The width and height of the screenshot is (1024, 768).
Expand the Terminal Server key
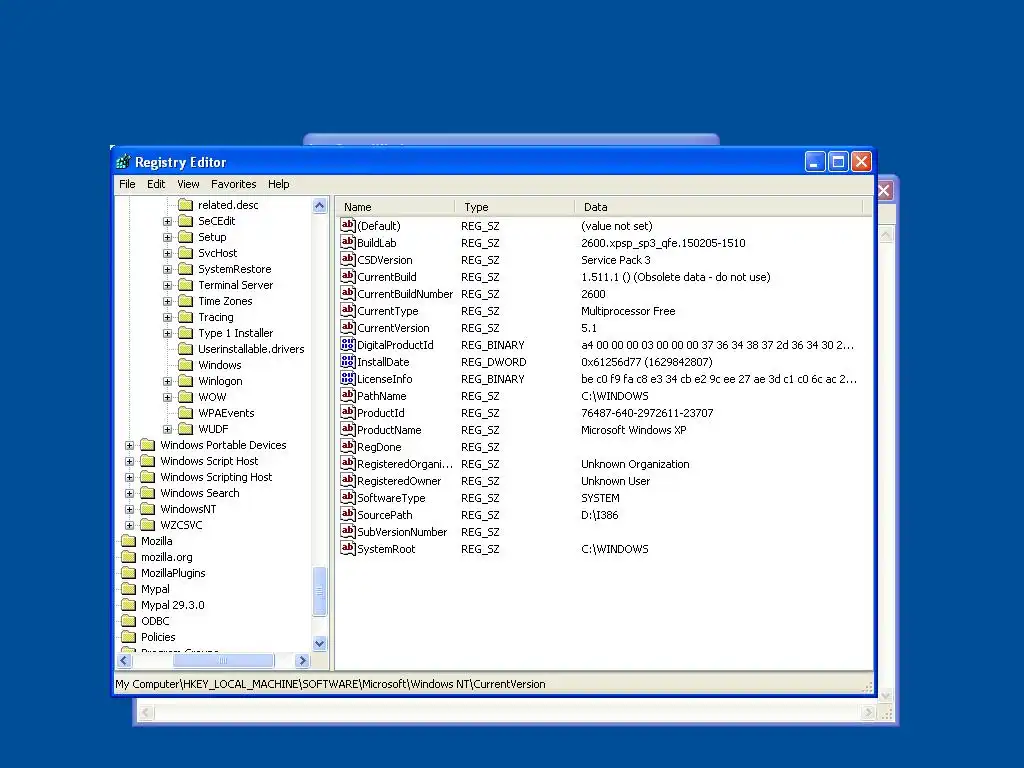[167, 285]
